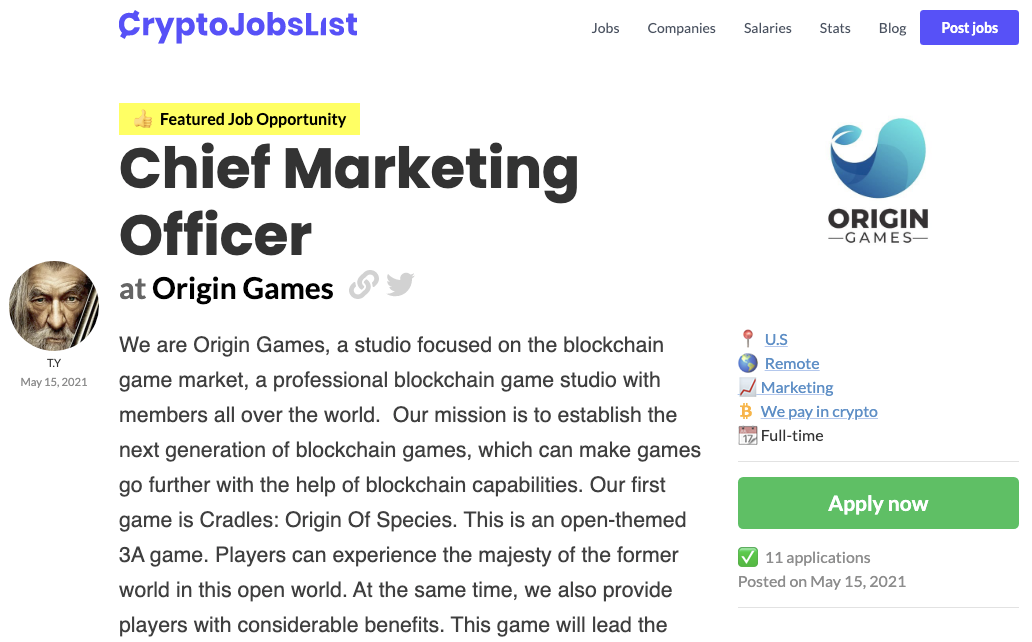
Task: Open the Jobs menu item
Action: click(606, 28)
